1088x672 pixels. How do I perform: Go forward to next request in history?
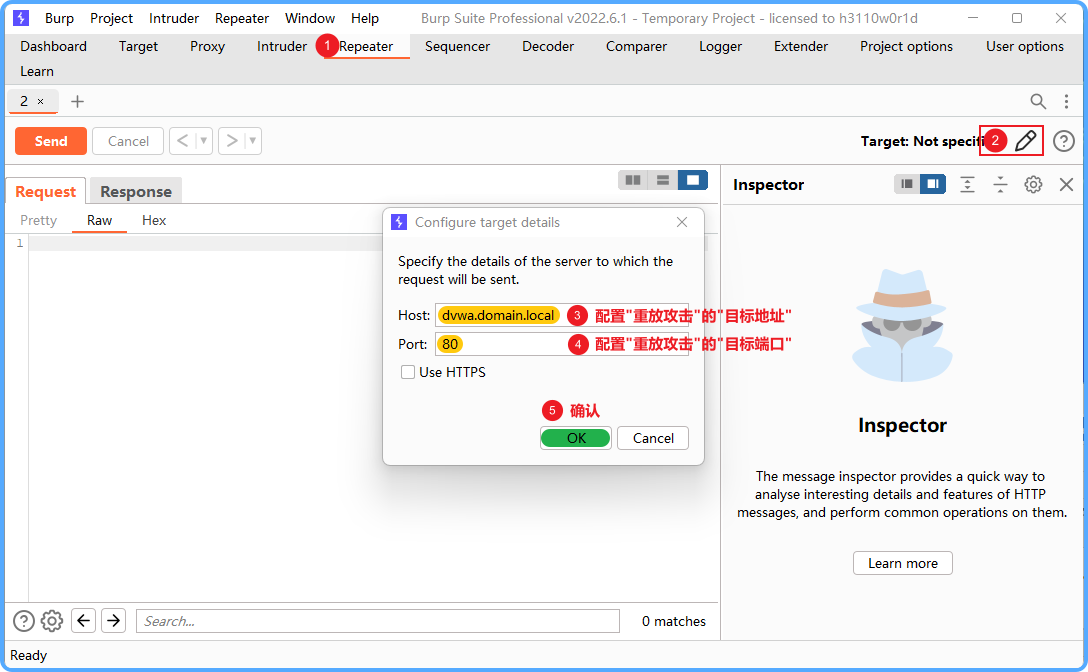[232, 141]
